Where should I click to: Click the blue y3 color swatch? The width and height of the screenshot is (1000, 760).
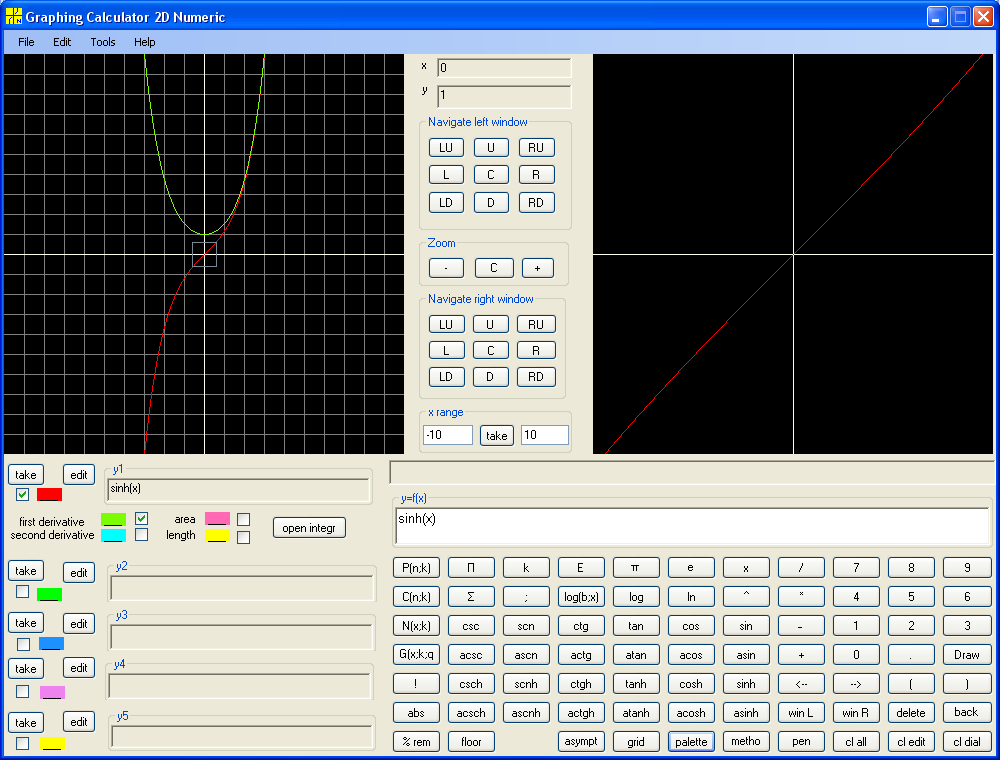[51, 643]
